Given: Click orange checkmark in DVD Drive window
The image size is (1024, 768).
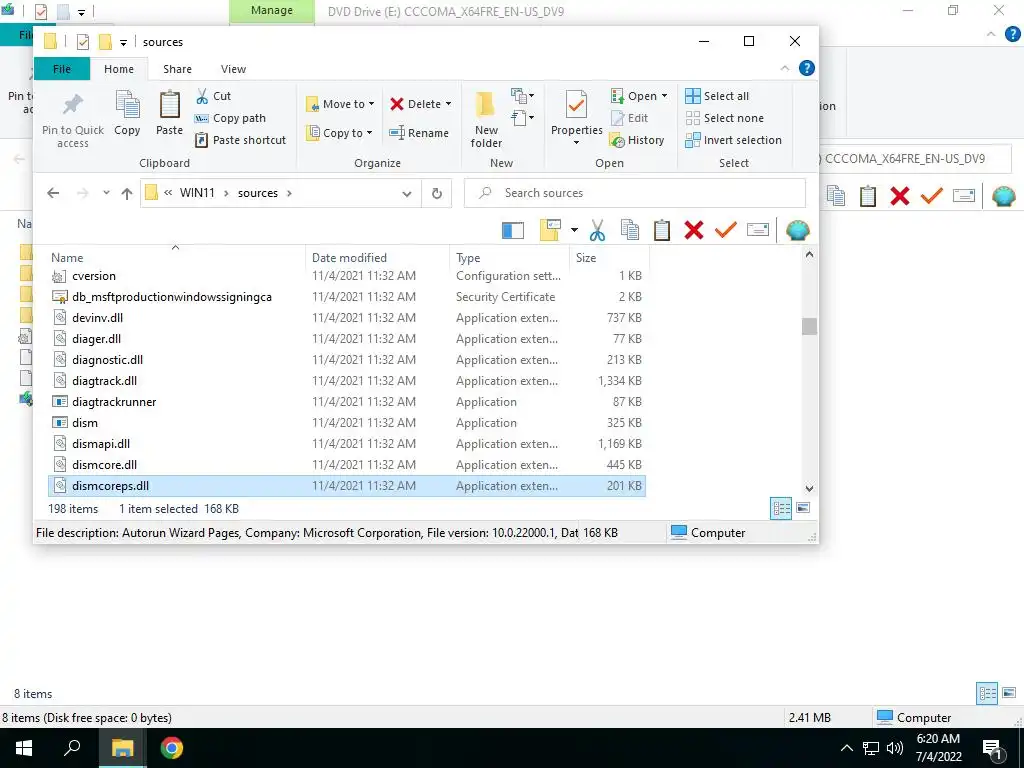Looking at the screenshot, I should (931, 195).
